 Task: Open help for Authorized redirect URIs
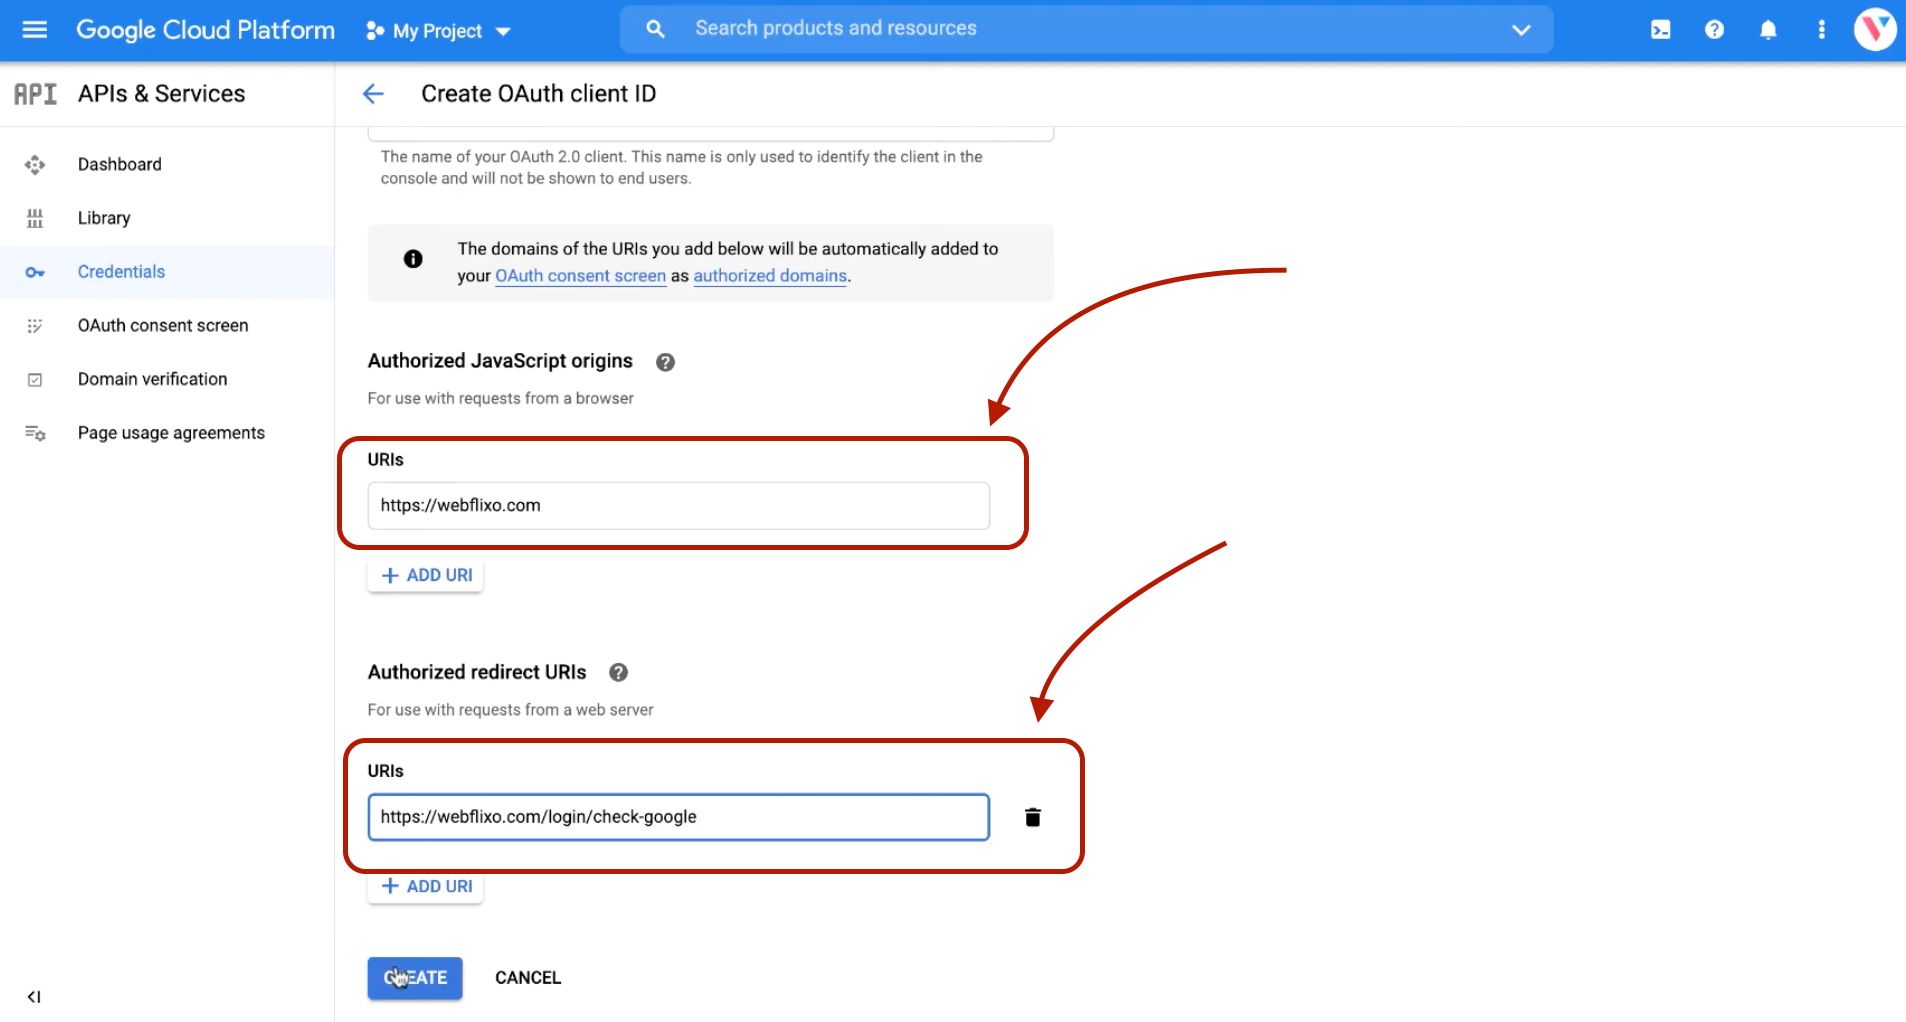pos(618,673)
